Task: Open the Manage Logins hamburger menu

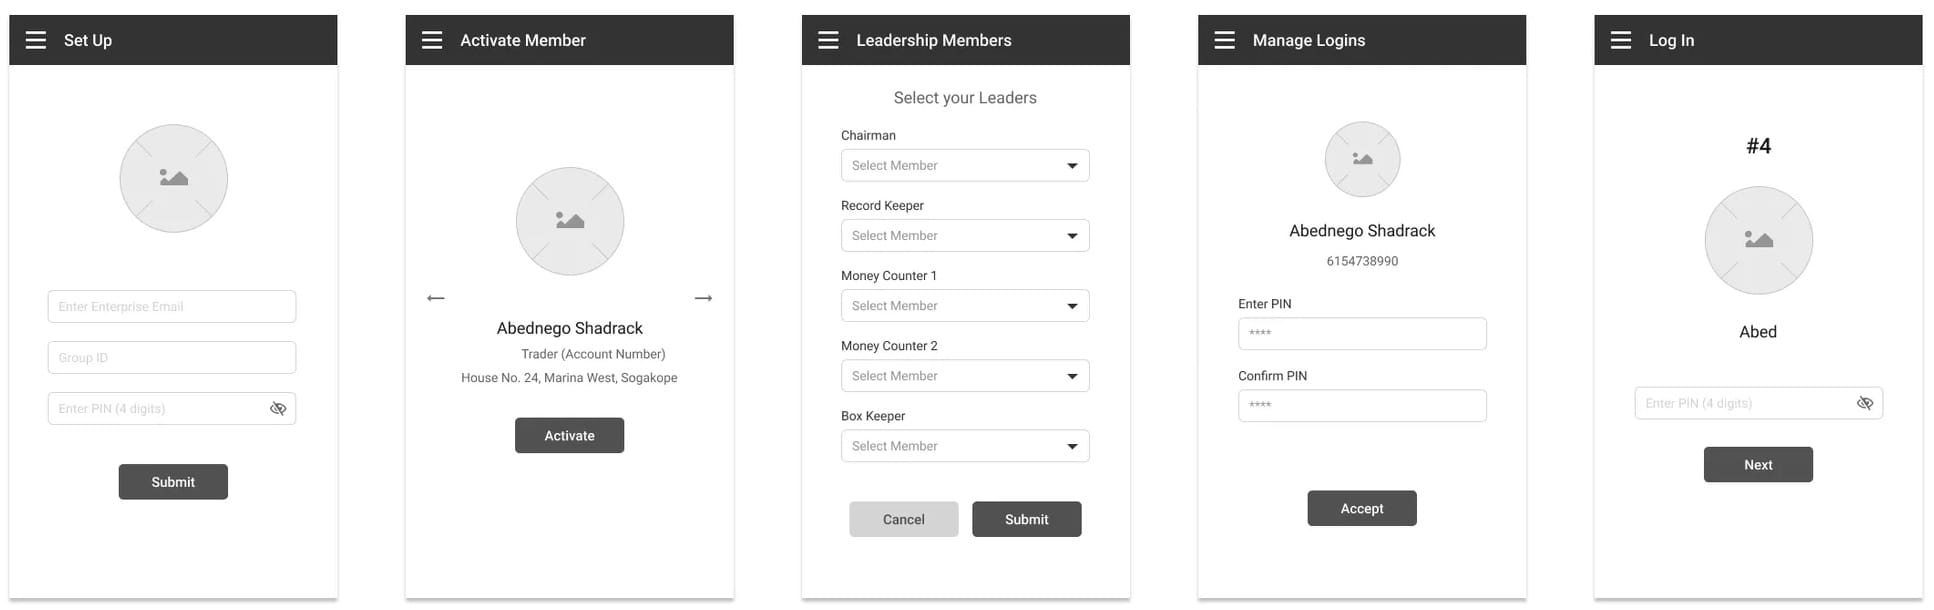Action: point(1224,40)
